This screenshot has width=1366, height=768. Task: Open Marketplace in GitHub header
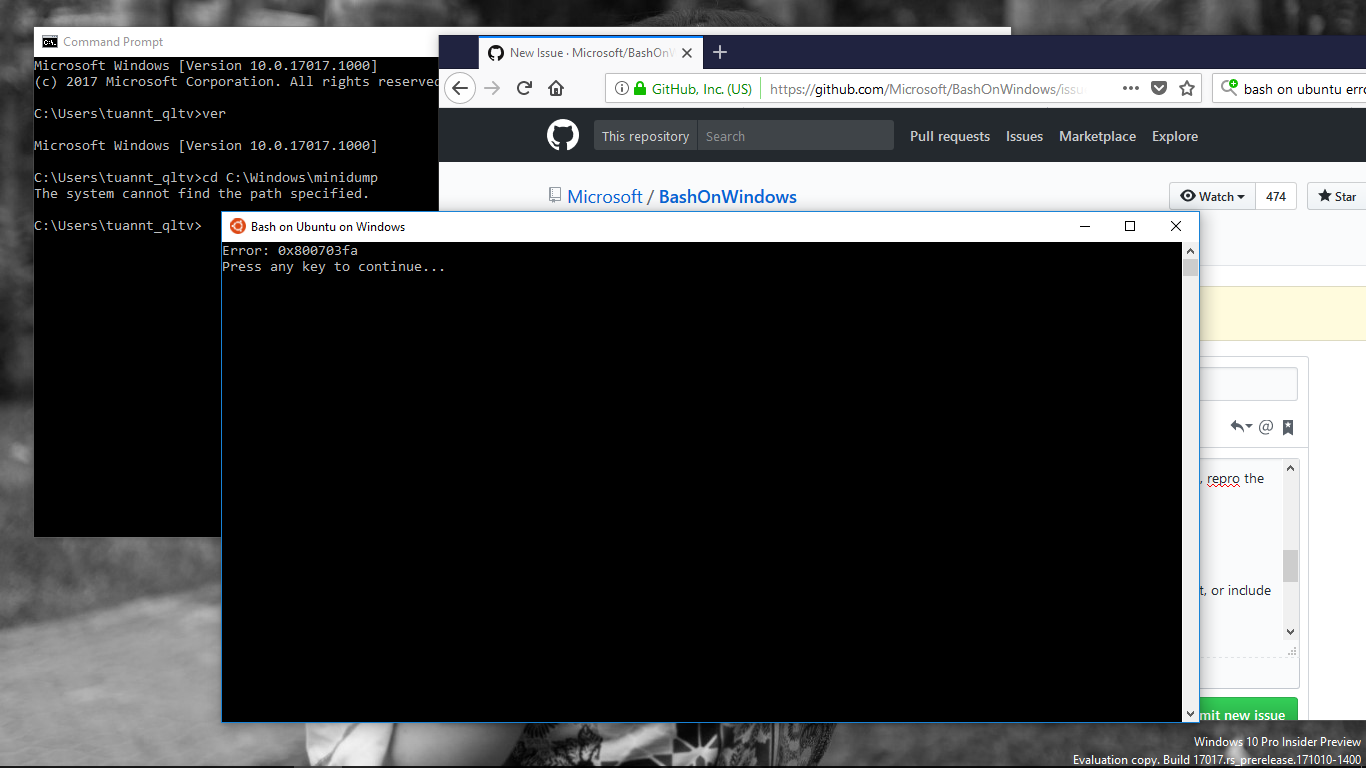1097,136
